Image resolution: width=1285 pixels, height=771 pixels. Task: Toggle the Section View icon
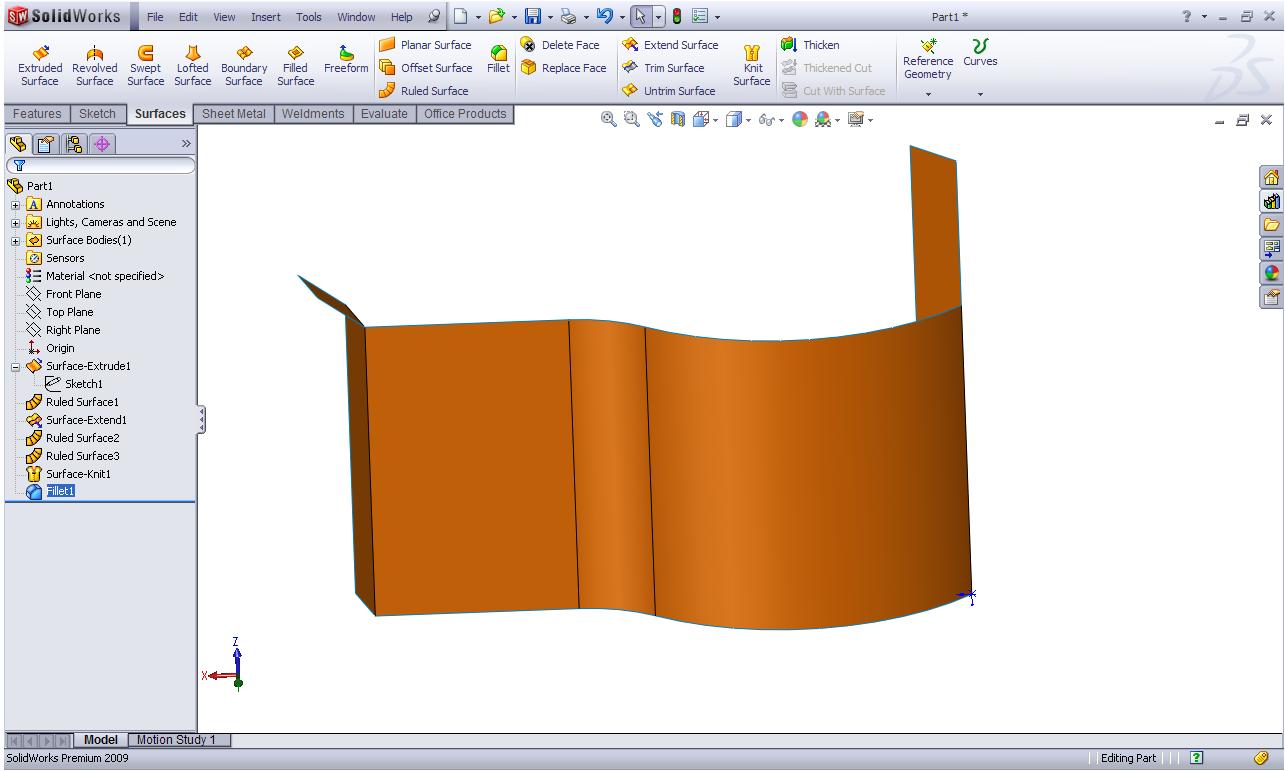pyautogui.click(x=678, y=120)
